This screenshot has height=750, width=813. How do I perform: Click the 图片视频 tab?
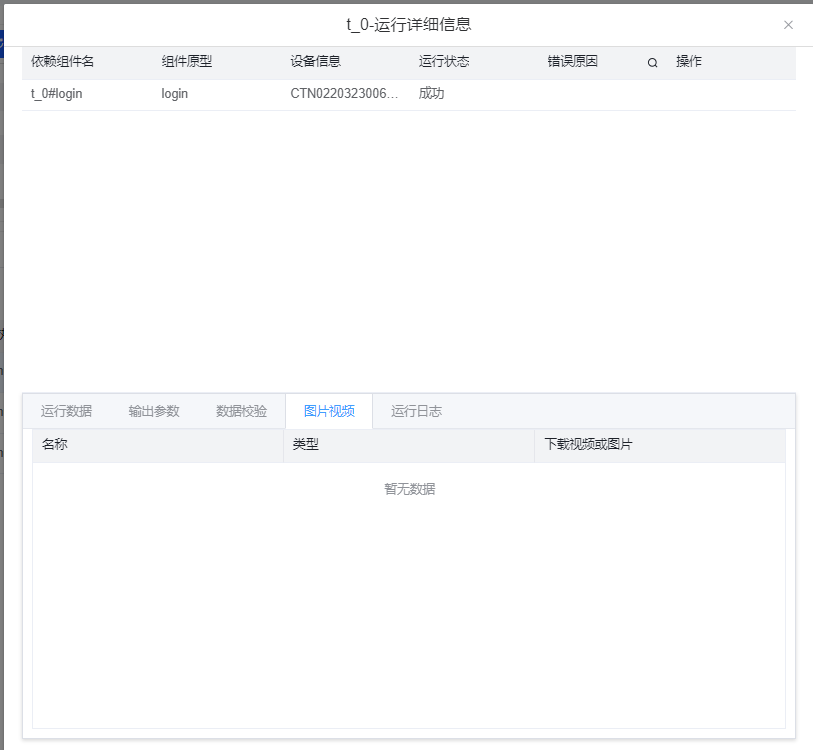click(329, 411)
